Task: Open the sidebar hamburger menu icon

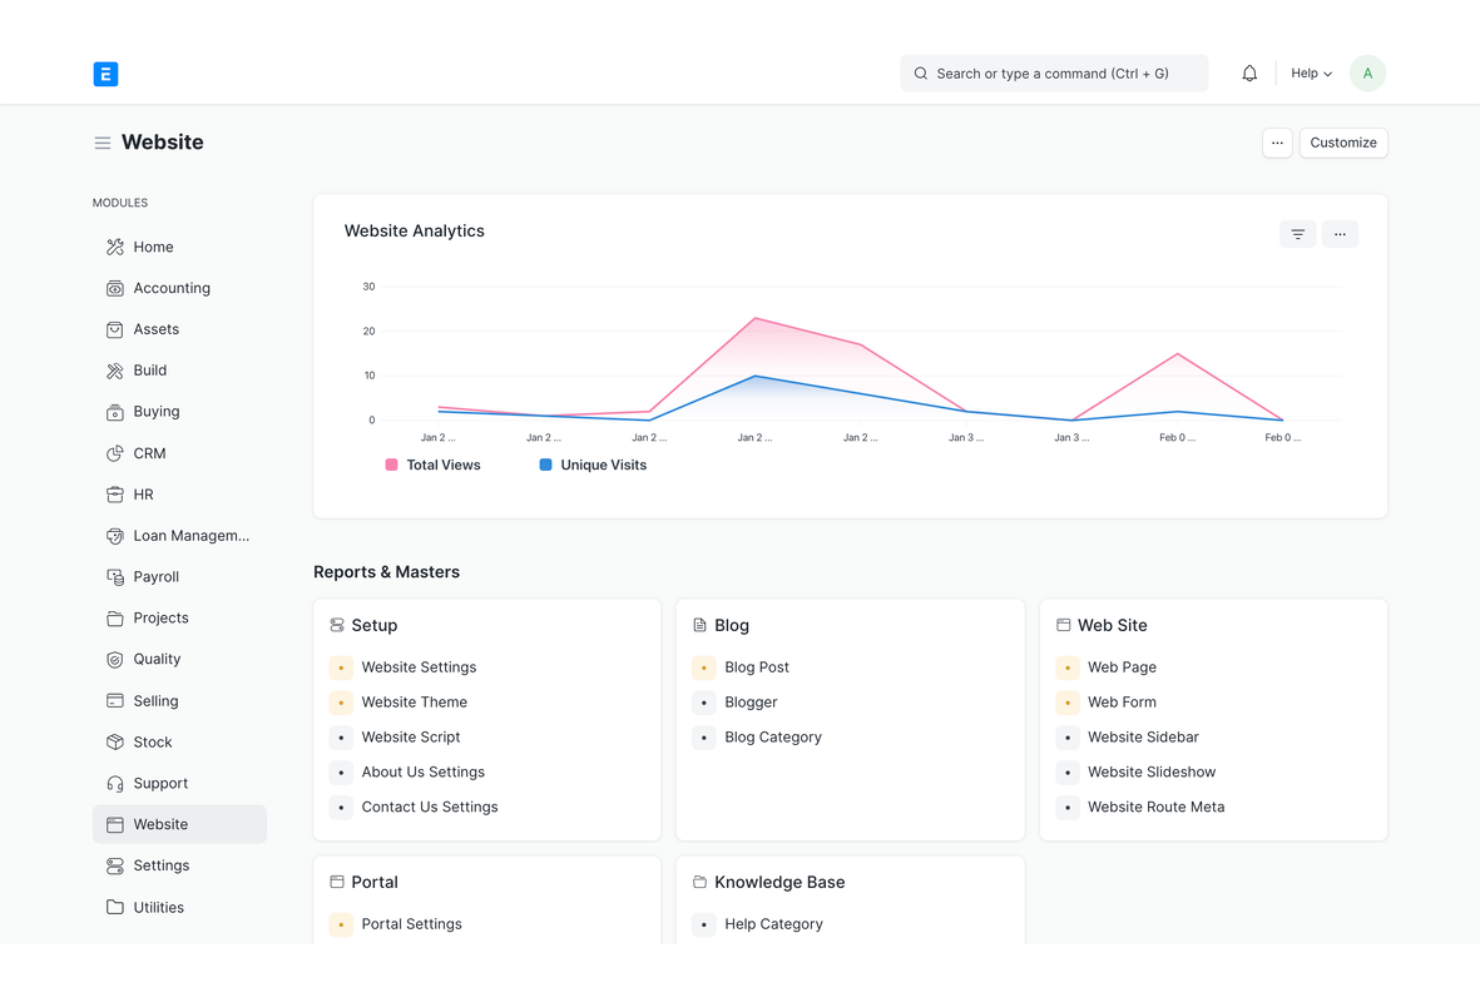Action: [102, 142]
